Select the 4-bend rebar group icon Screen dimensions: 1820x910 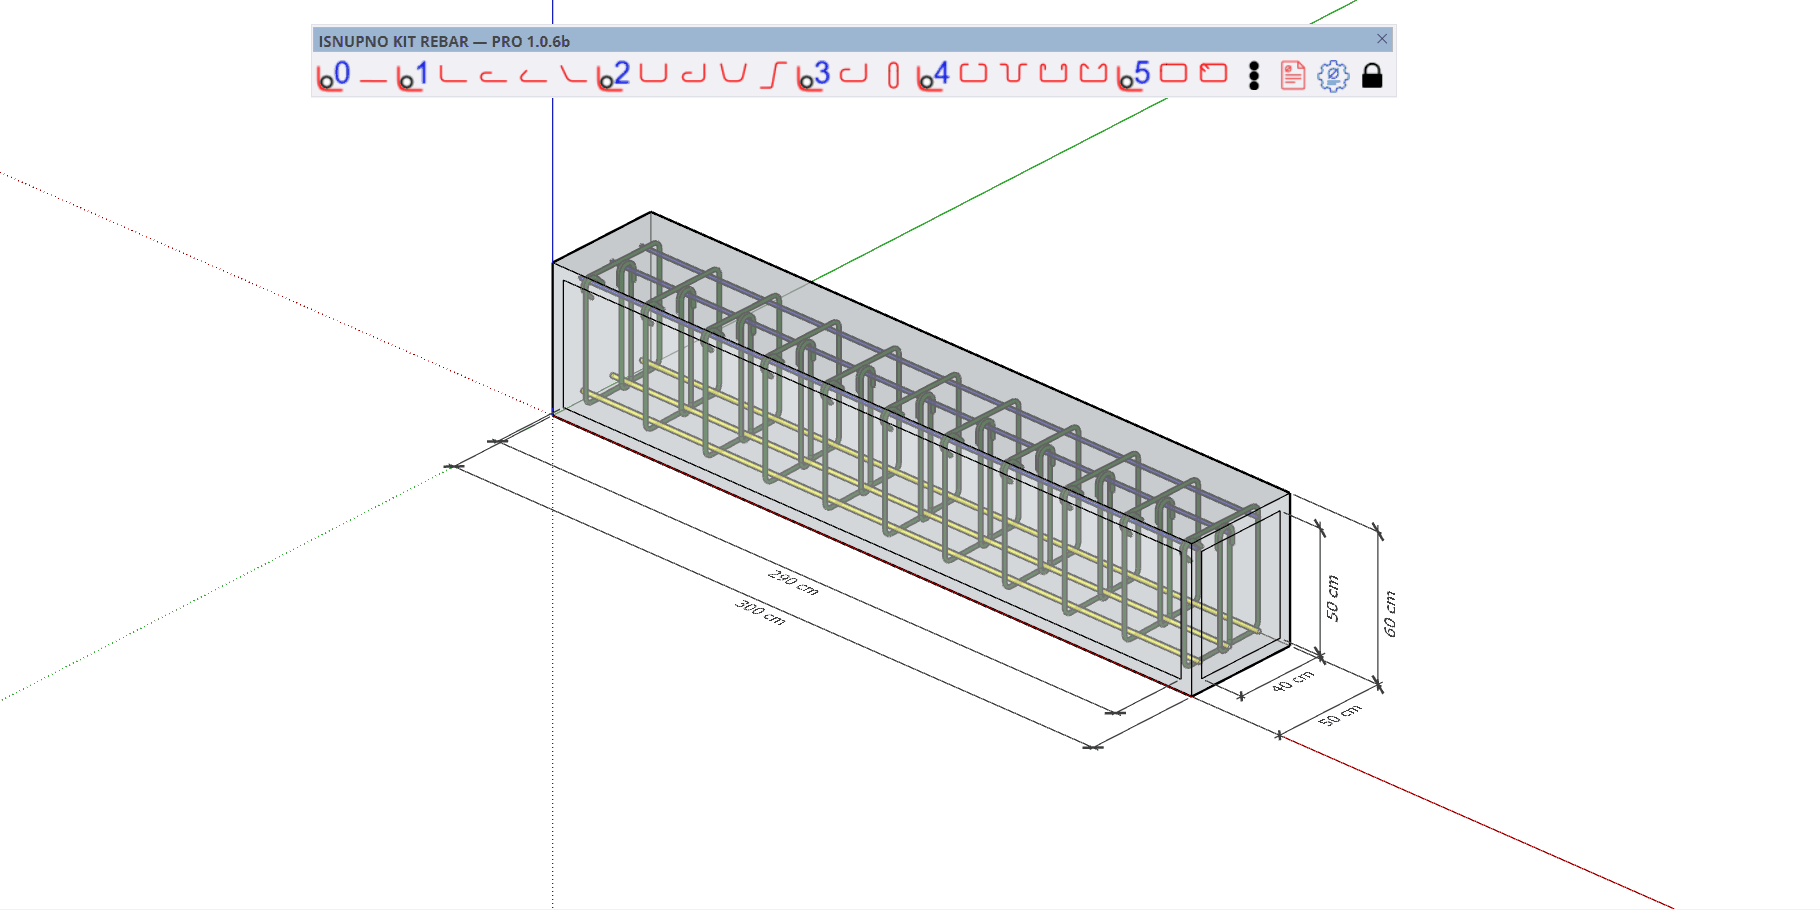(x=933, y=75)
